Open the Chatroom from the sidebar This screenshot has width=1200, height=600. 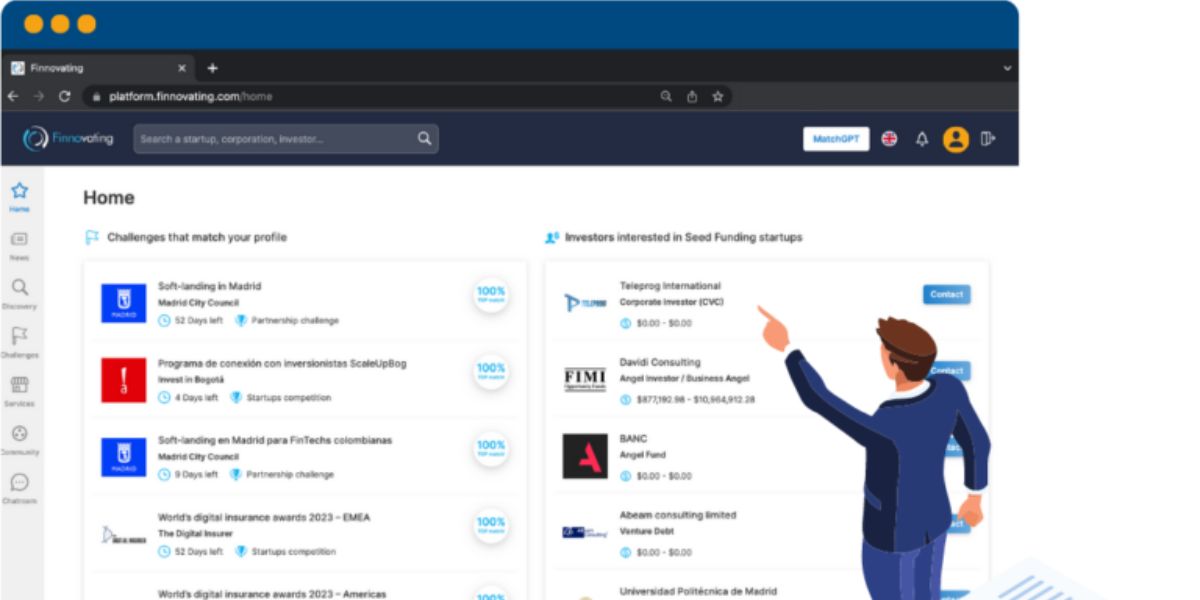click(x=19, y=488)
